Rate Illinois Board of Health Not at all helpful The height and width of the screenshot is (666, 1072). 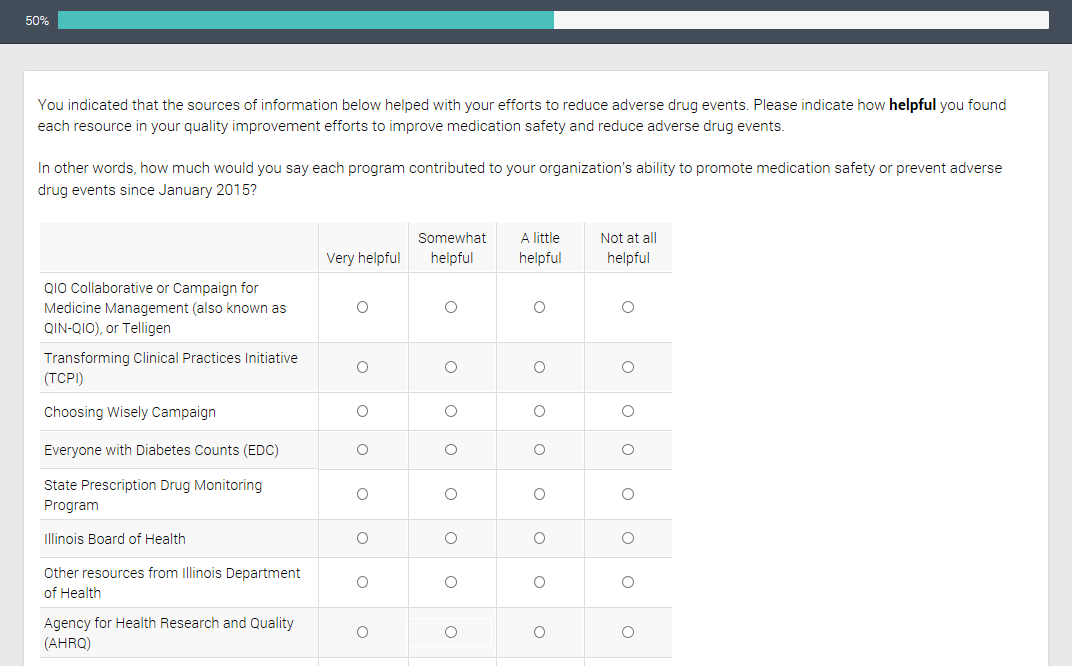point(628,538)
